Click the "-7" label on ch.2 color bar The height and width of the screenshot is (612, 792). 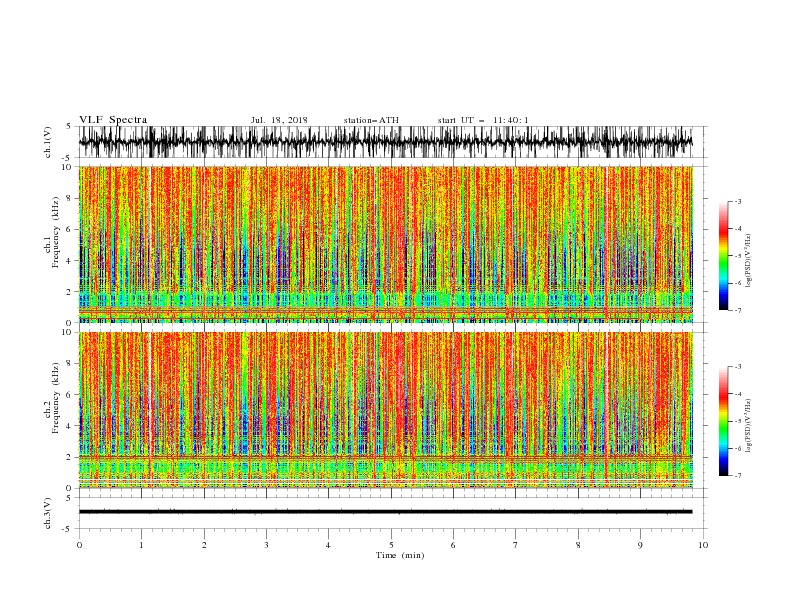click(x=738, y=476)
